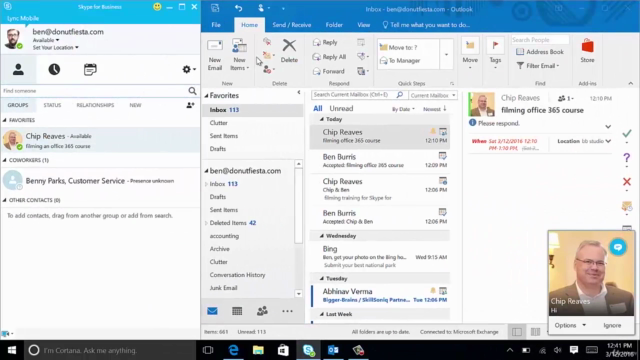Open By Date arrangement dropdown
The width and height of the screenshot is (640, 360).
pos(403,109)
